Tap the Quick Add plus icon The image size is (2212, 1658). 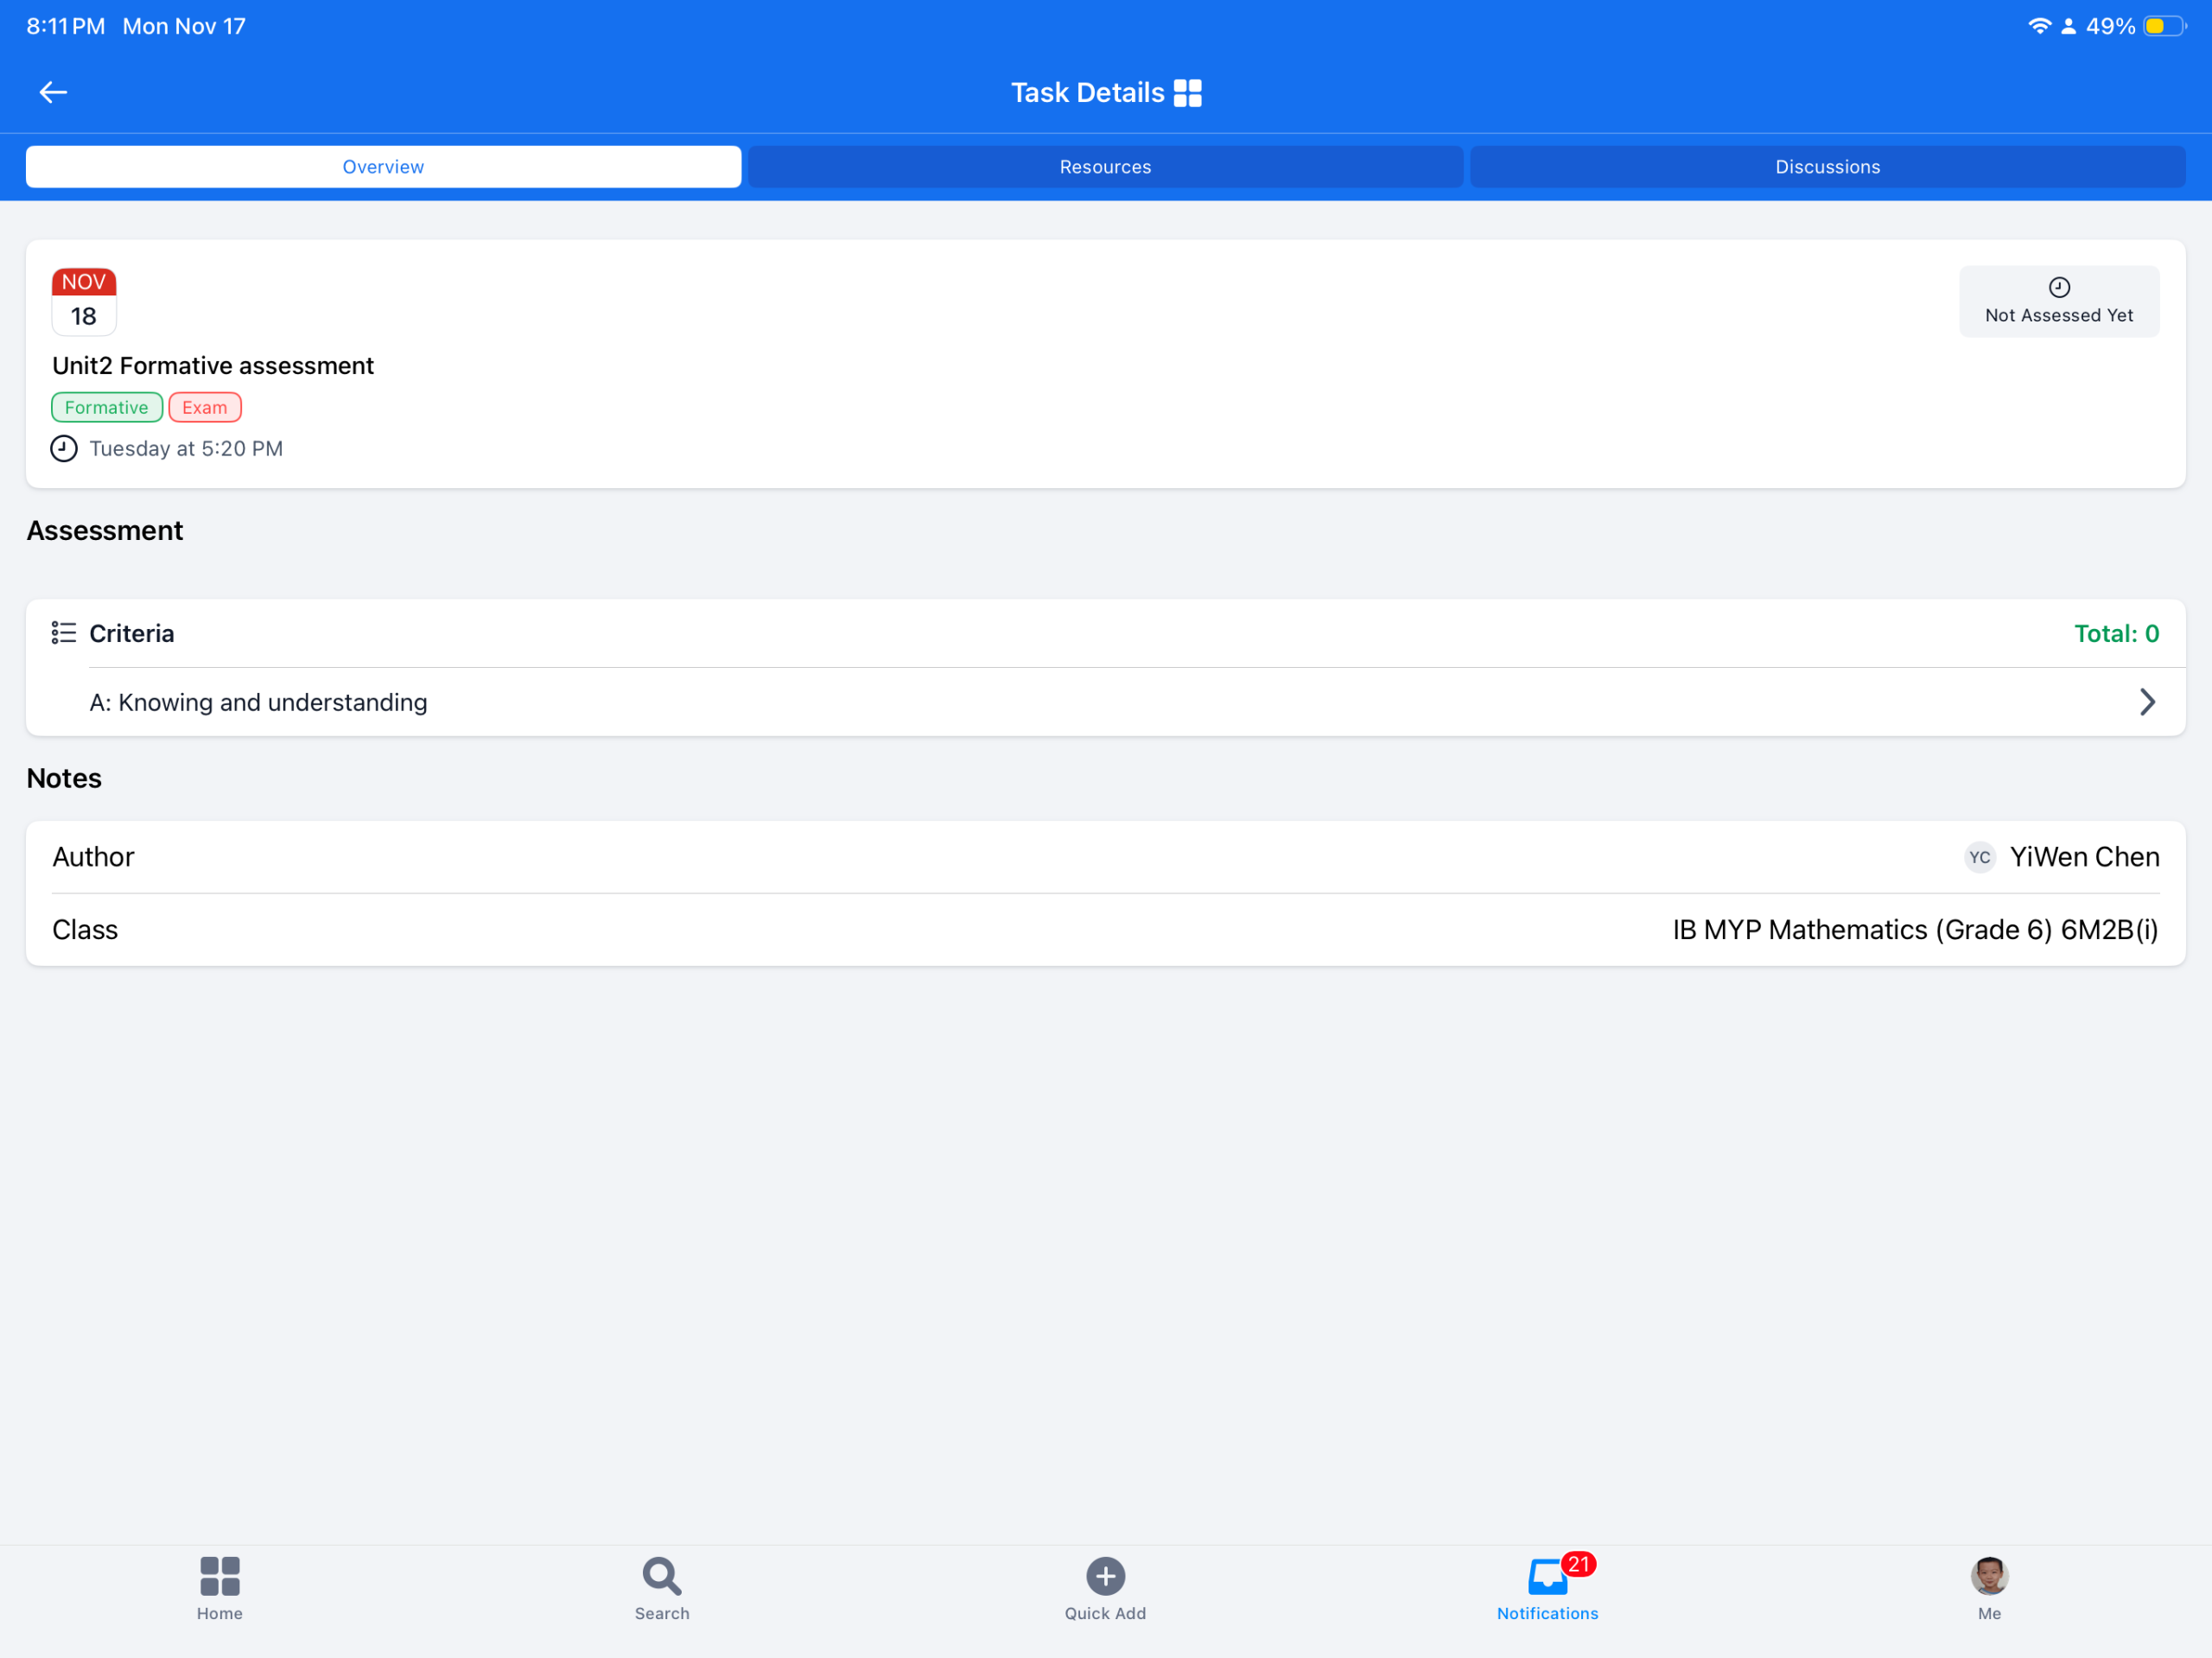click(1105, 1576)
